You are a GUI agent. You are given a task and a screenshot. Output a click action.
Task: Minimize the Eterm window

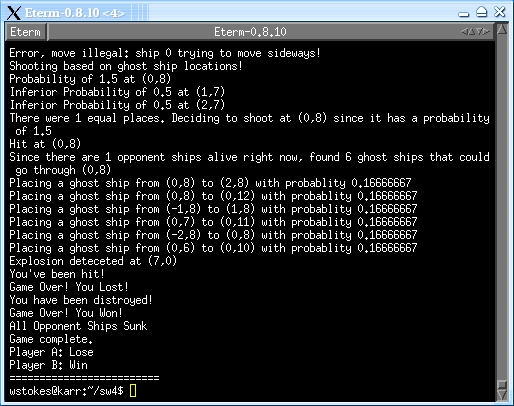[464, 14]
